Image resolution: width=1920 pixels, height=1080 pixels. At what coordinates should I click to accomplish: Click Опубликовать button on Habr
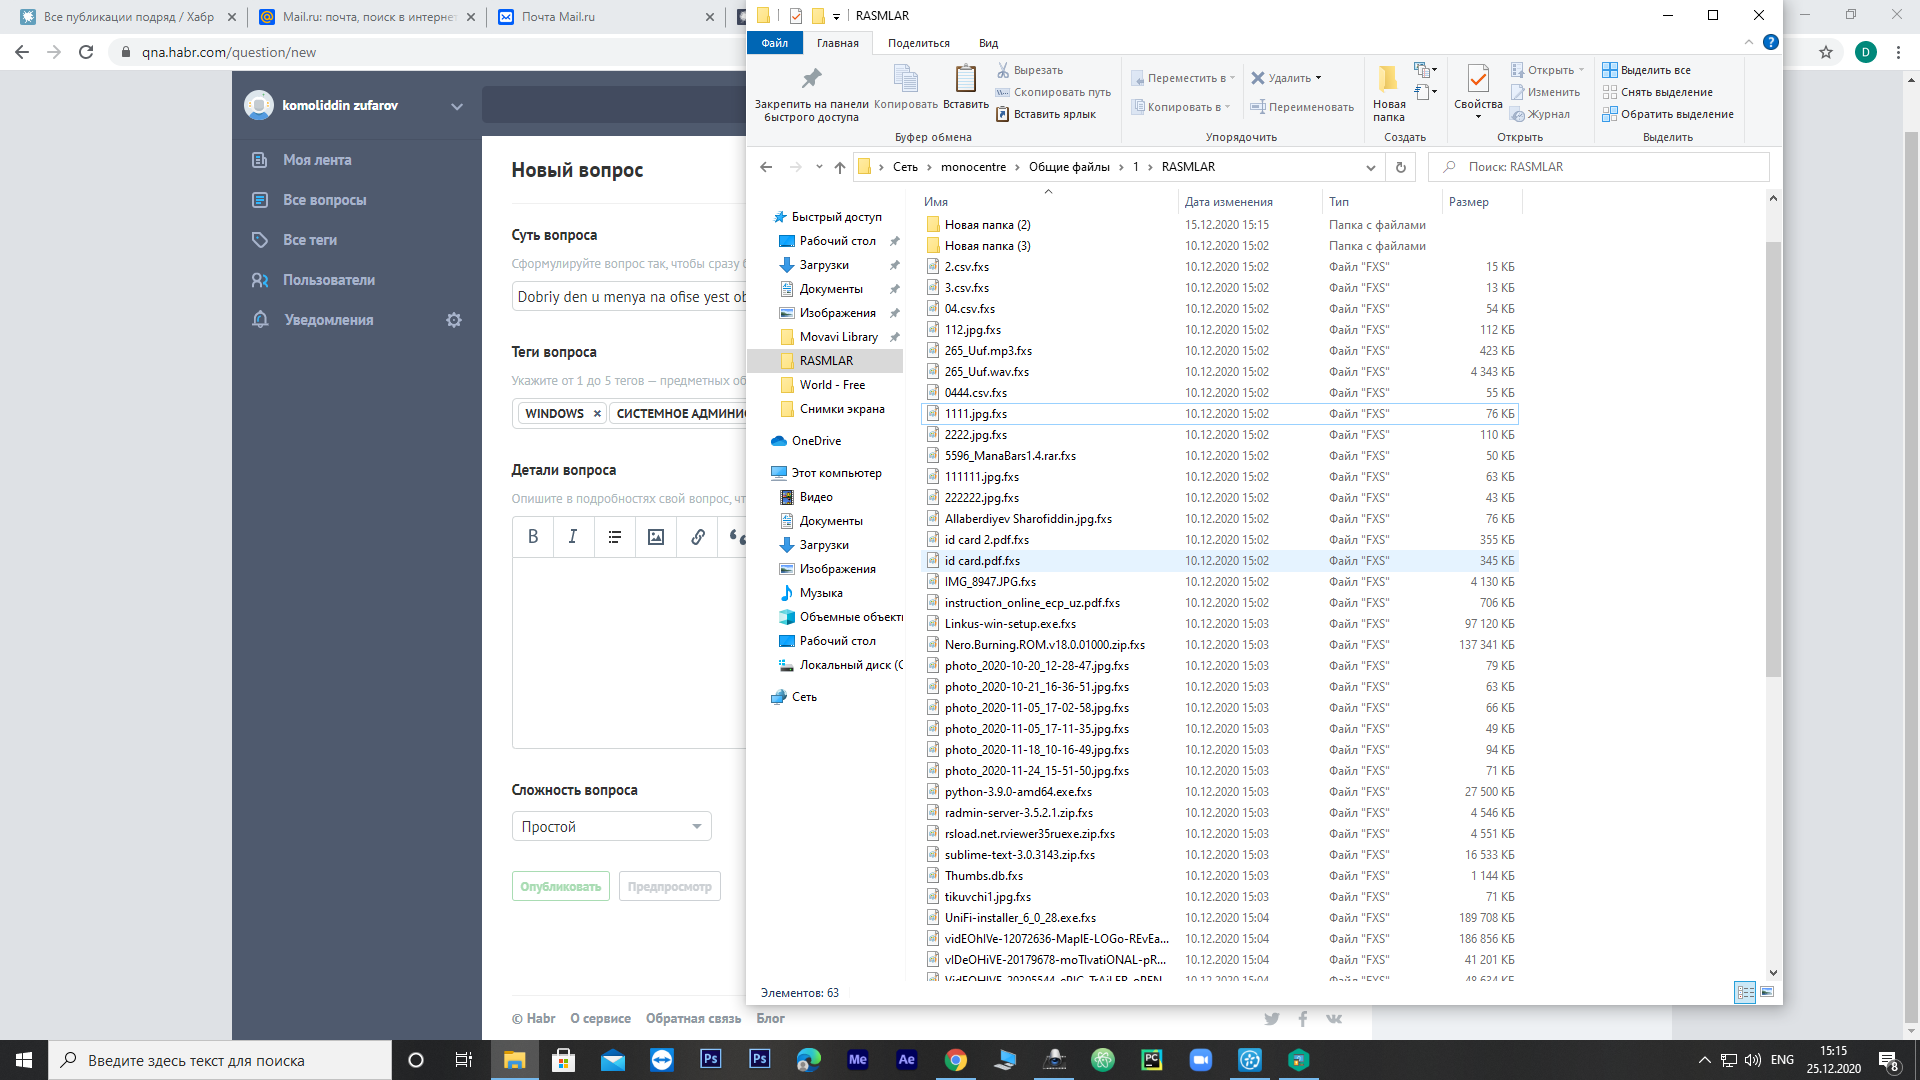click(560, 886)
